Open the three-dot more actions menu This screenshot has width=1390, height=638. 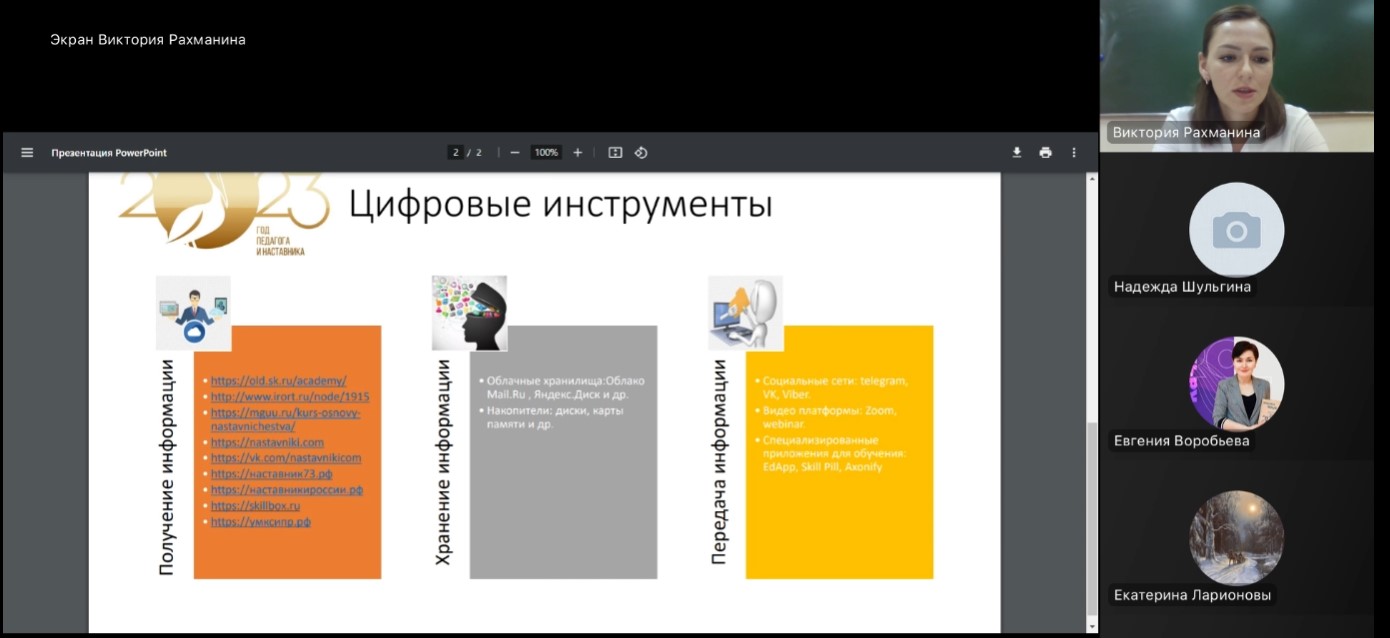1074,153
